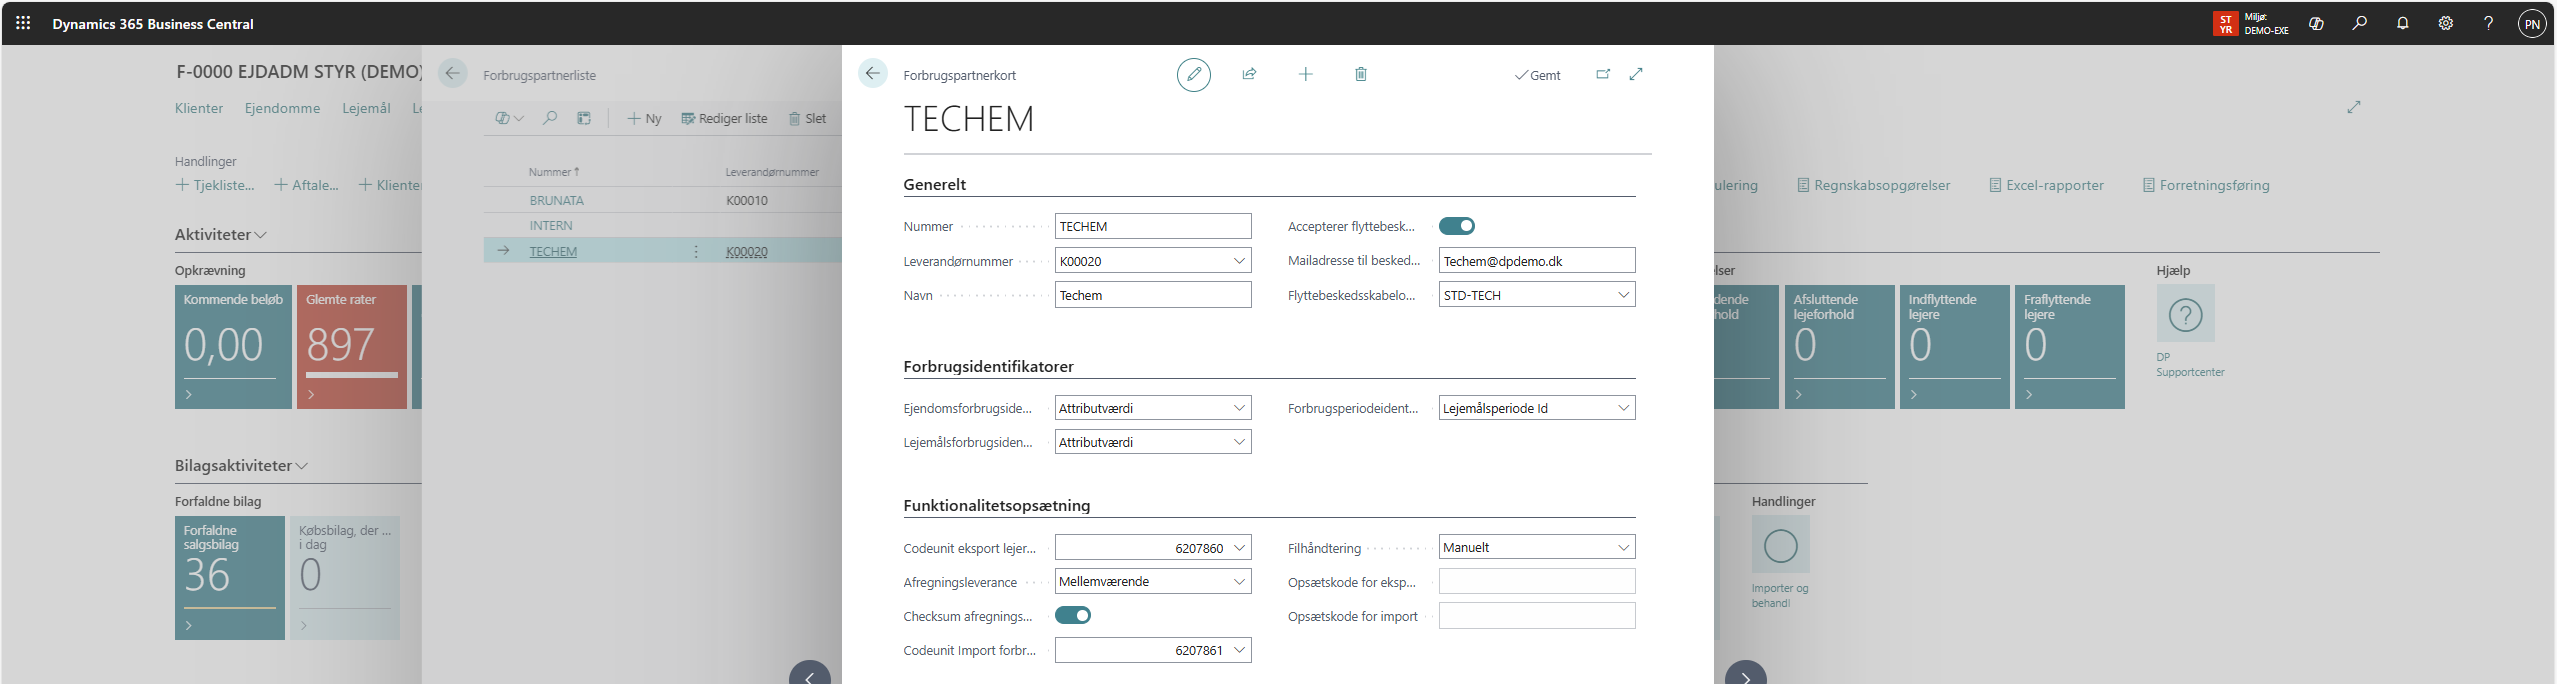Click the expand arrows icon on the role center
2557x684 pixels.
(2354, 106)
